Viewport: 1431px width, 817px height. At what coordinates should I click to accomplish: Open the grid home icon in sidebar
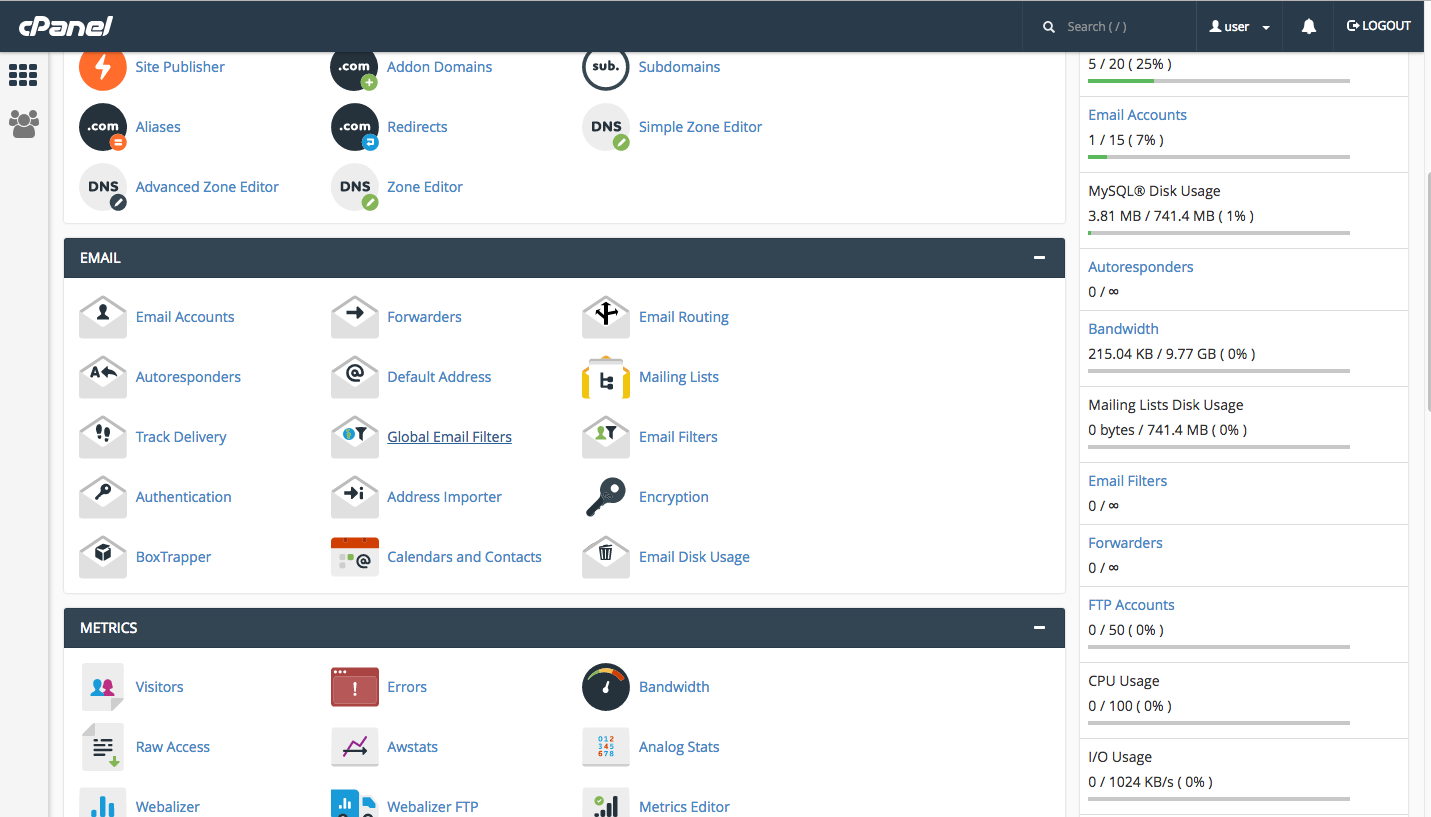pos(23,75)
